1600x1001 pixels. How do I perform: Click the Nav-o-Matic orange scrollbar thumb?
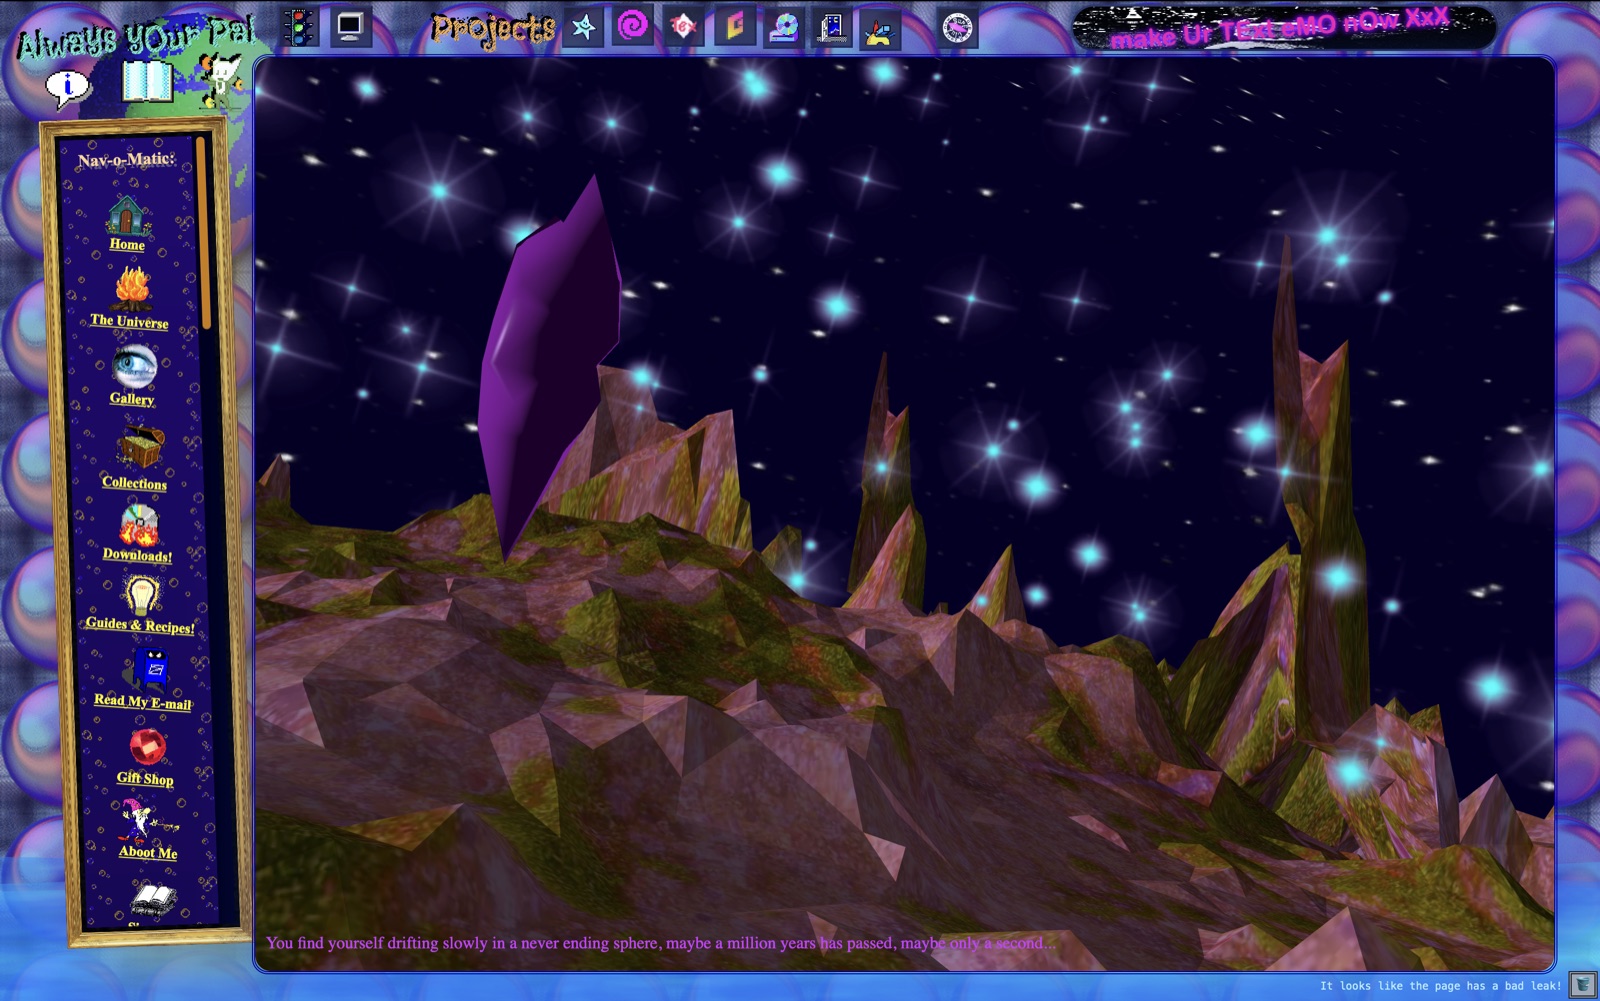(203, 235)
